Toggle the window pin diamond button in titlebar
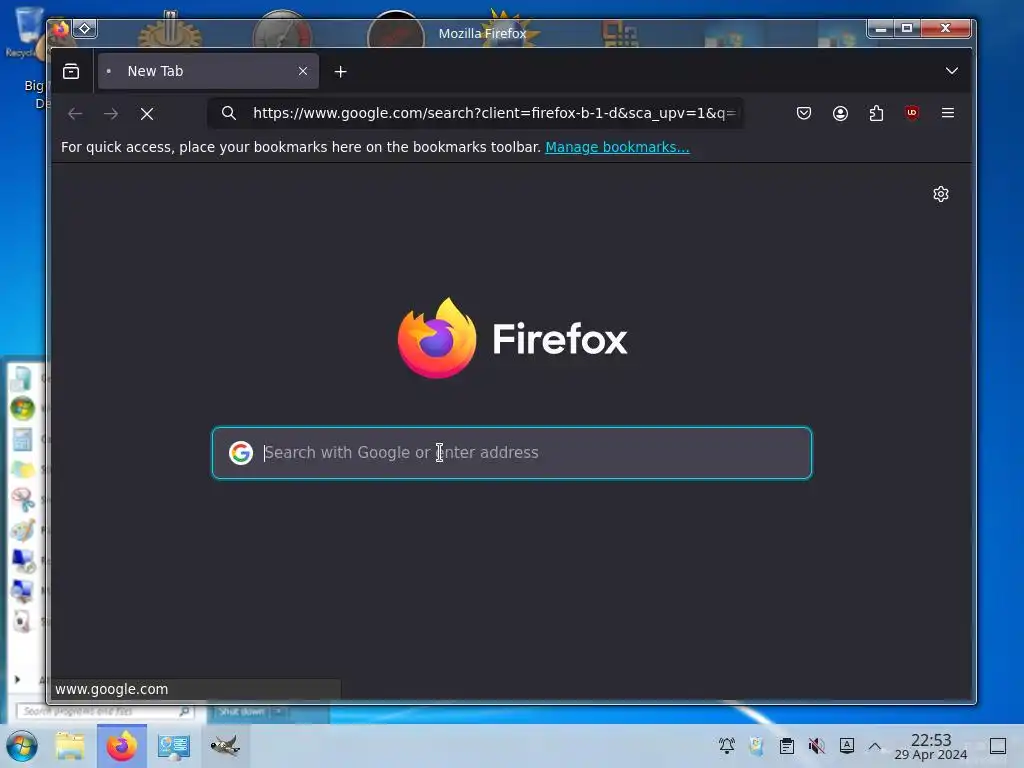The image size is (1024, 768). tap(85, 29)
